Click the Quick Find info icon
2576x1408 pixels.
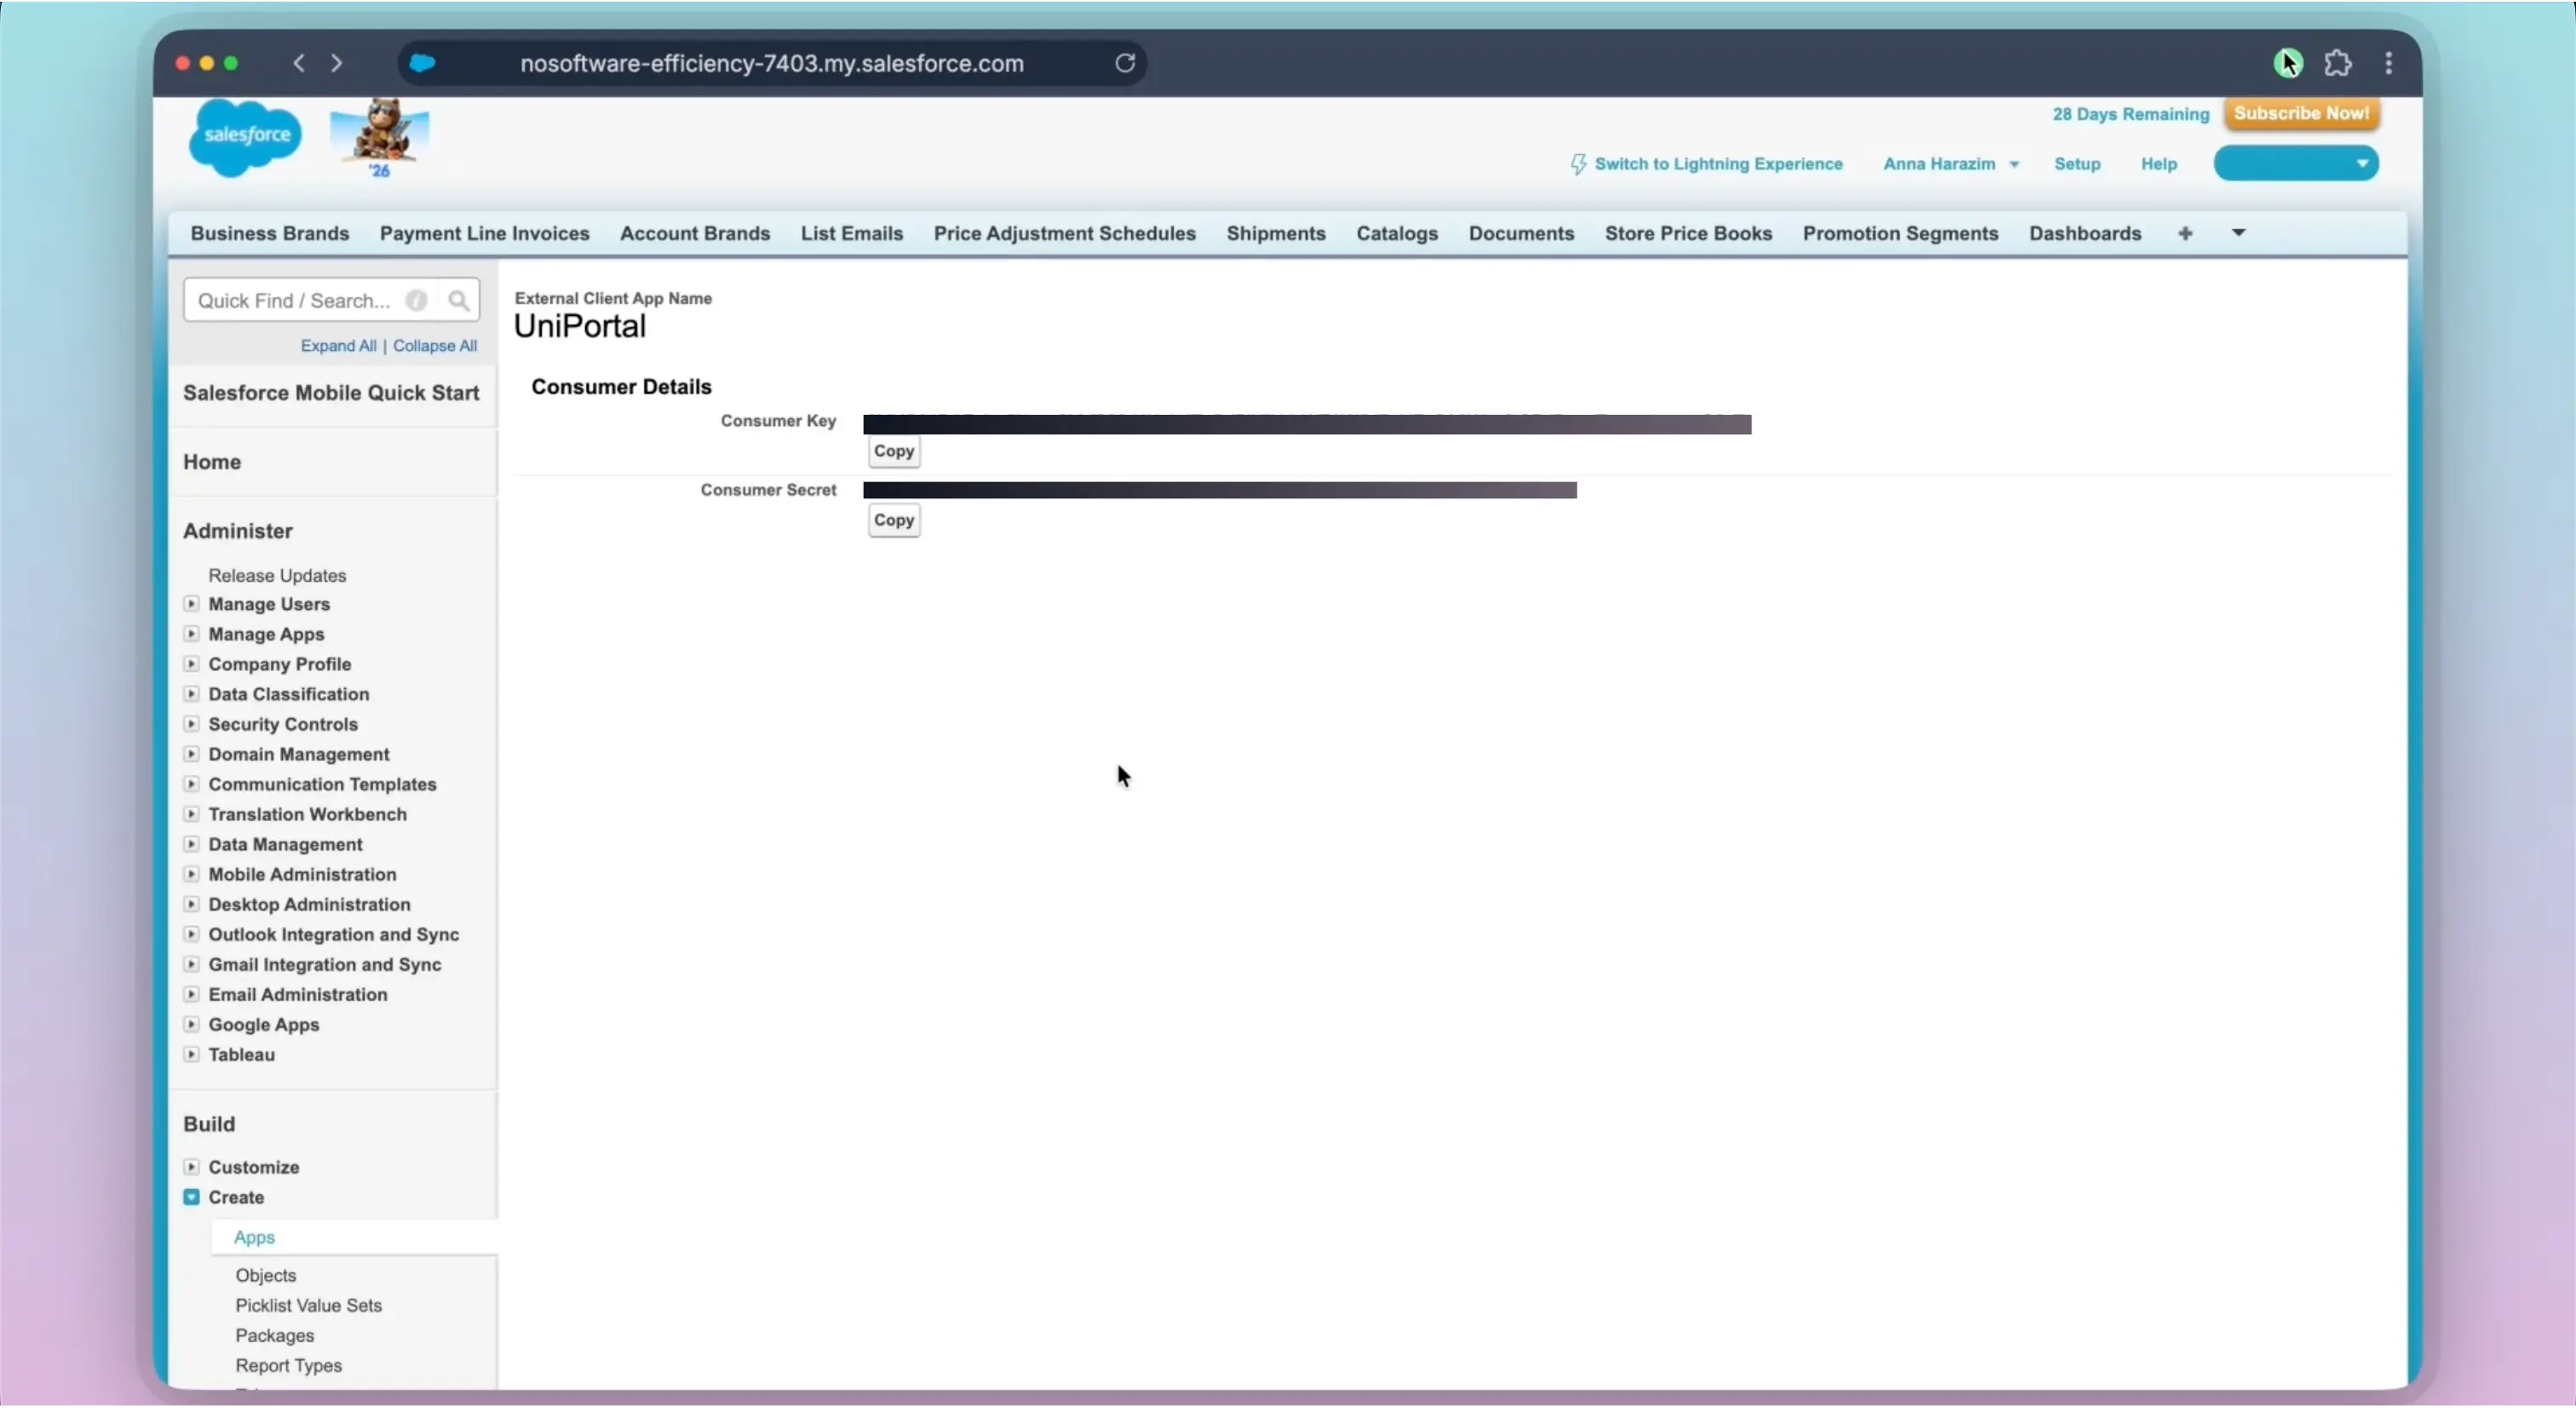tap(417, 300)
